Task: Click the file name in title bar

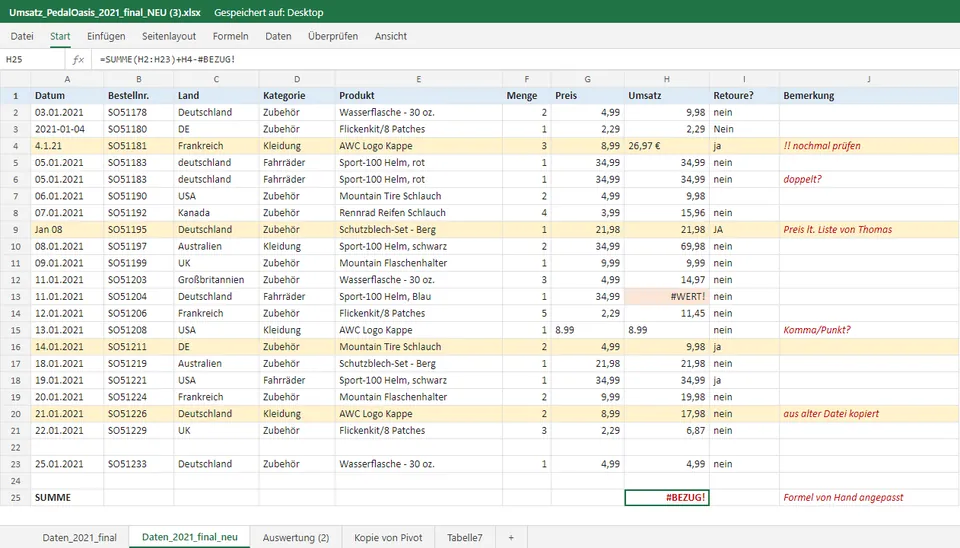Action: [105, 12]
